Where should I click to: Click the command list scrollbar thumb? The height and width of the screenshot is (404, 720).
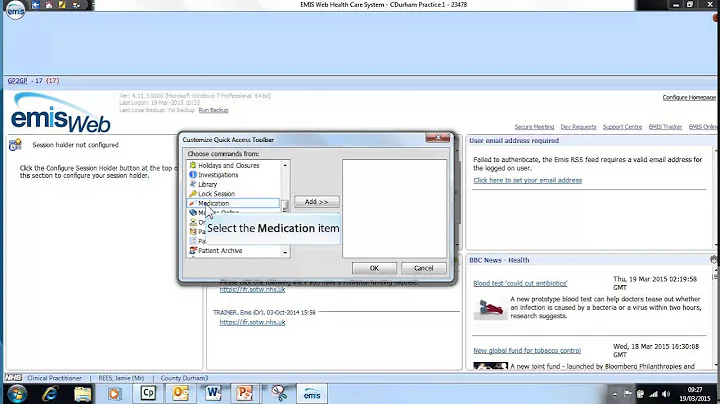pyautogui.click(x=285, y=206)
